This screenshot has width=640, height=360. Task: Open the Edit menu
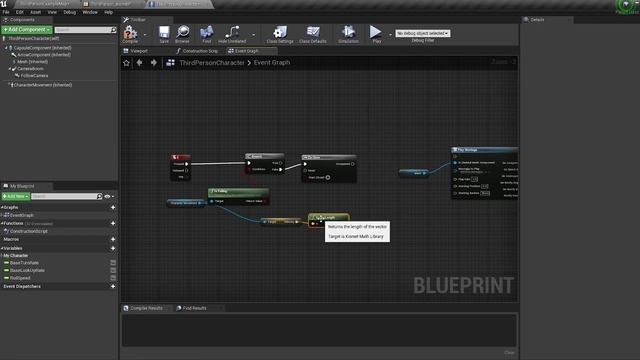click(20, 12)
